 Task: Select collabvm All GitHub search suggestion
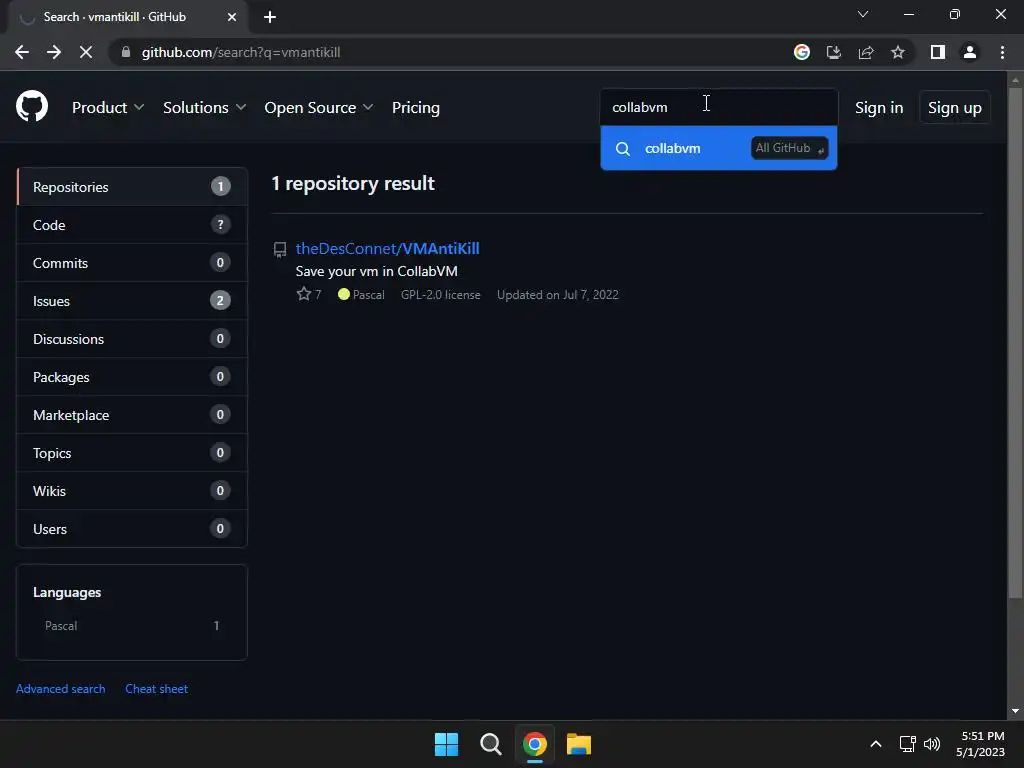(718, 148)
